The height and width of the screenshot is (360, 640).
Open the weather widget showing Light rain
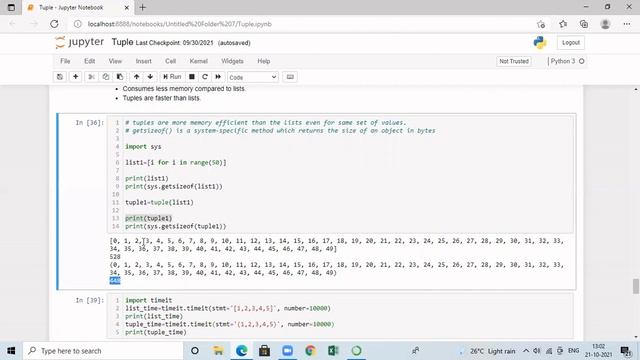[x=488, y=351]
